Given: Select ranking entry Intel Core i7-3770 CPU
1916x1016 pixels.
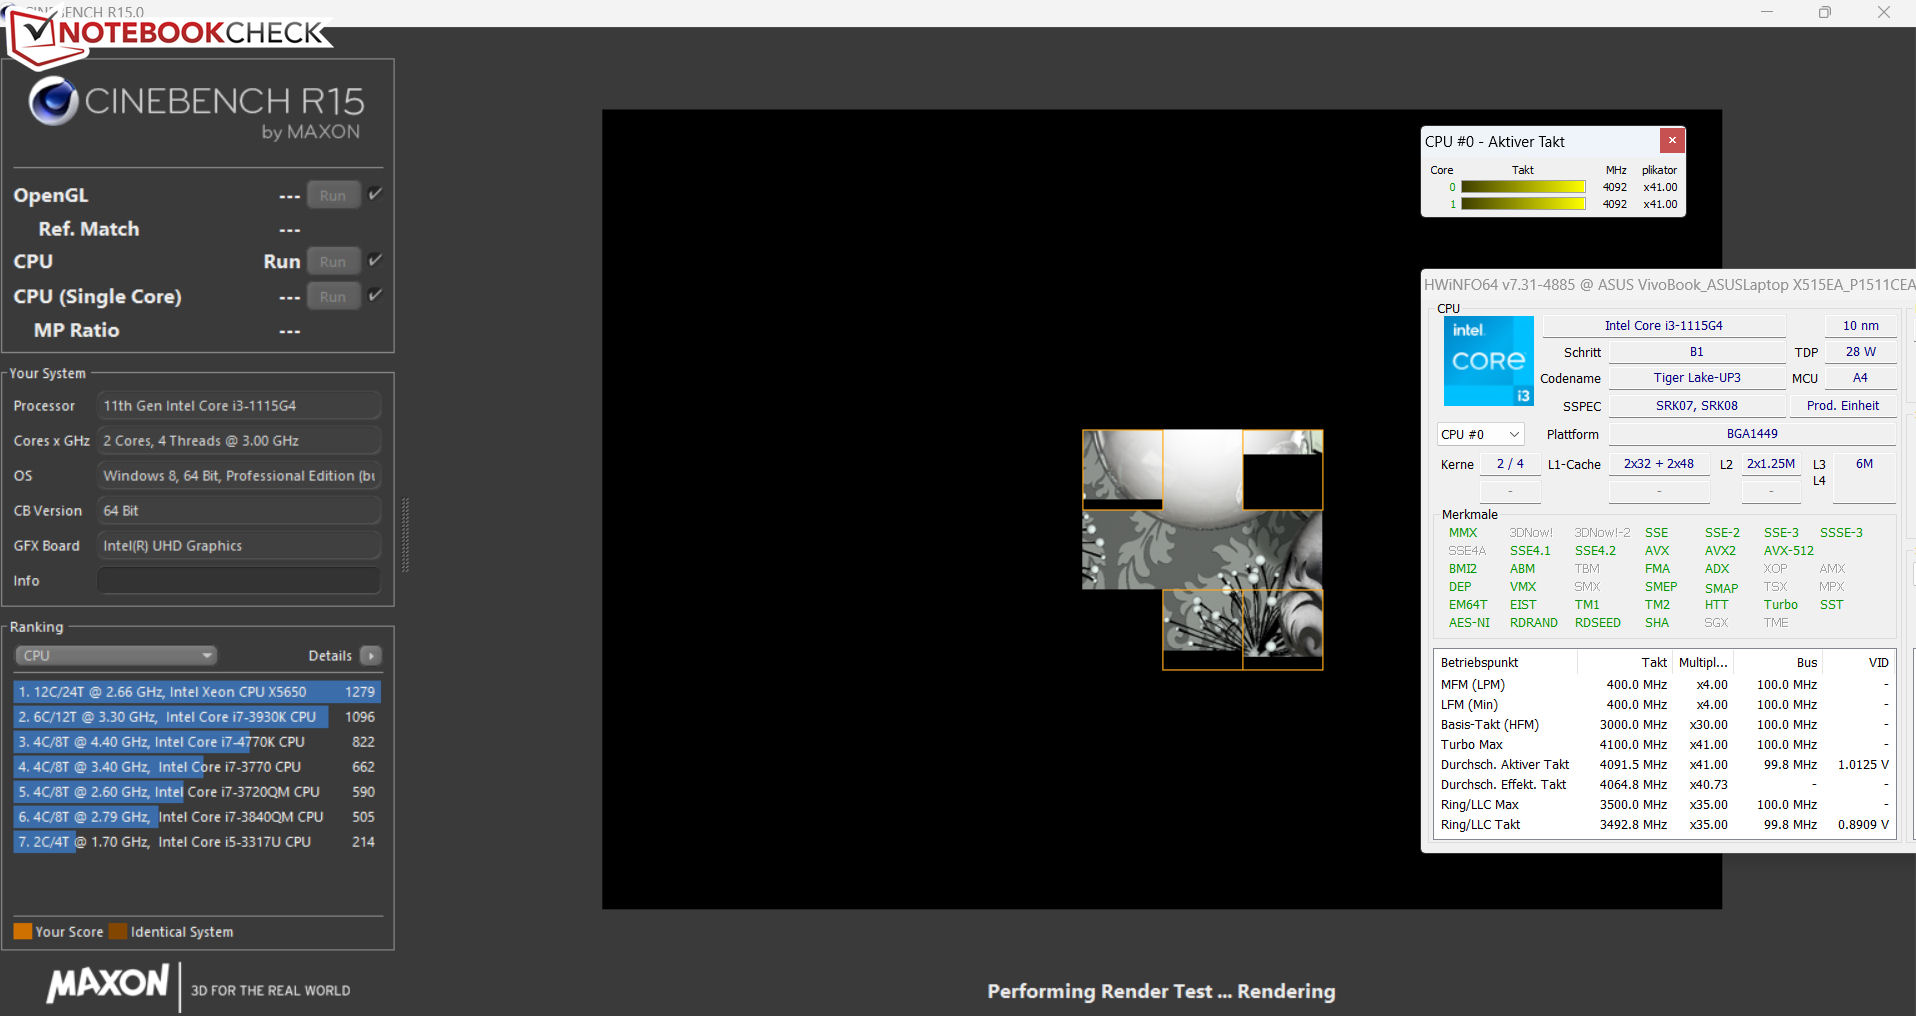Looking at the screenshot, I should 197,767.
